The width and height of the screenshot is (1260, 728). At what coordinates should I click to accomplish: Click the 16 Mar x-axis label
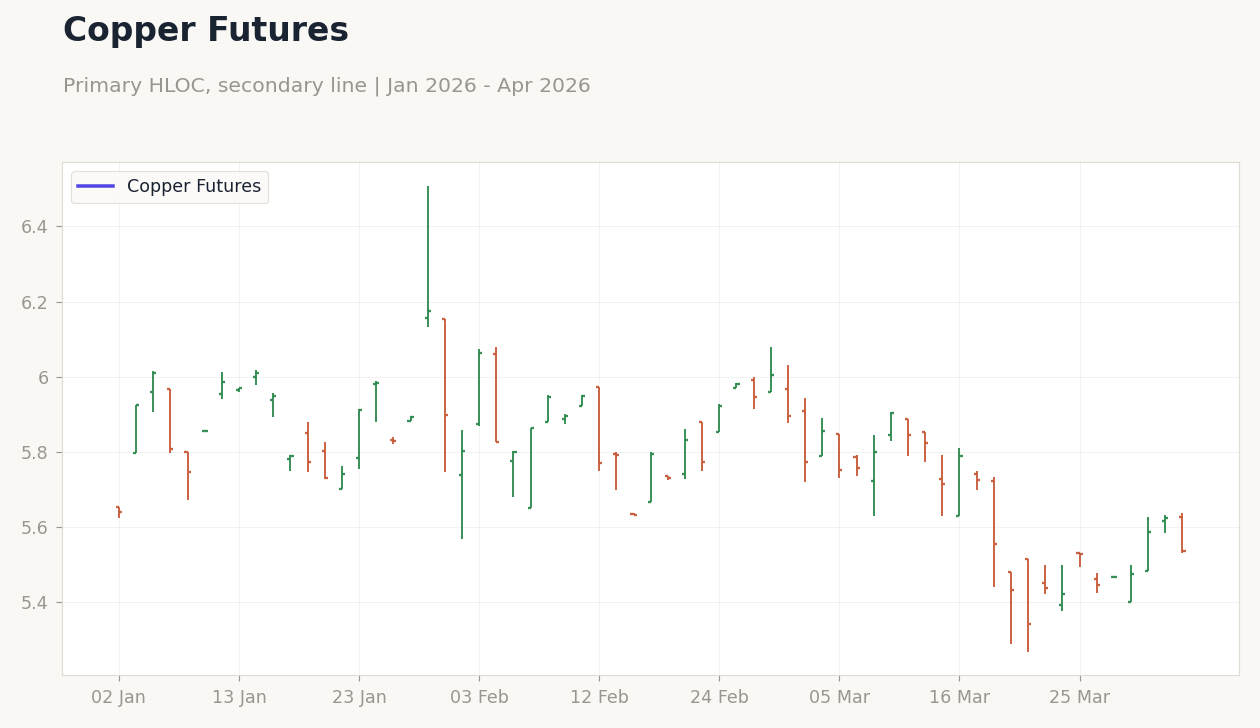(959, 698)
